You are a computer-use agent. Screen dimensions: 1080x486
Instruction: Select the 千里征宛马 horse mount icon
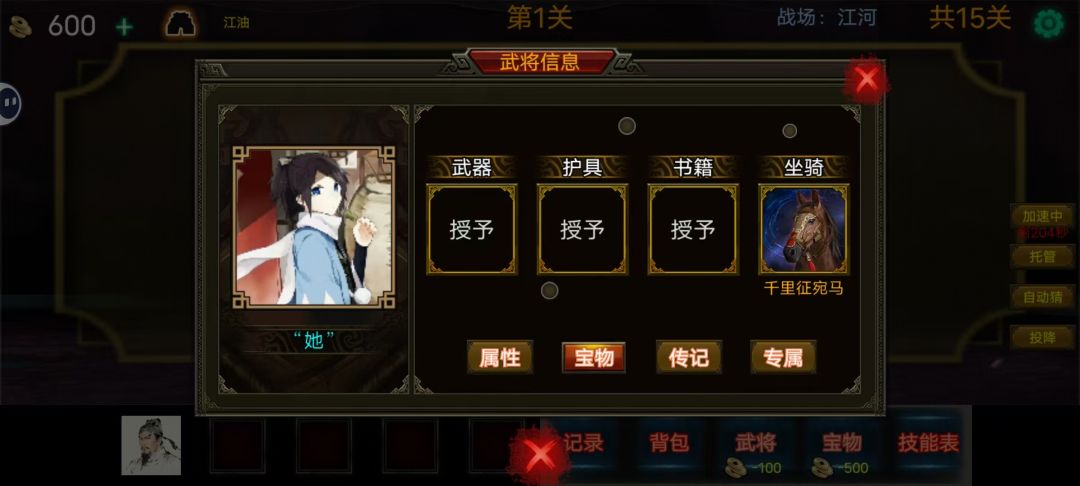pyautogui.click(x=804, y=229)
